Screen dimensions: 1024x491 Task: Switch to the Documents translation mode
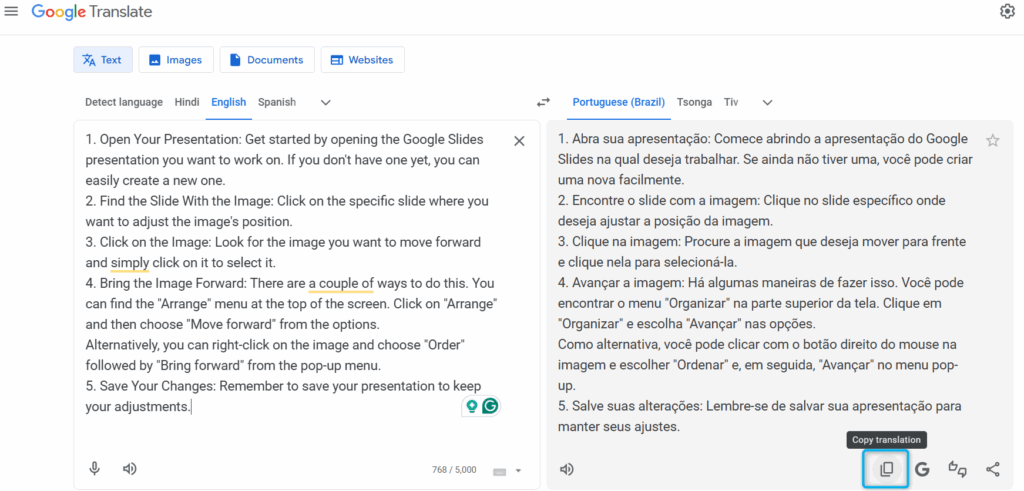coord(266,60)
